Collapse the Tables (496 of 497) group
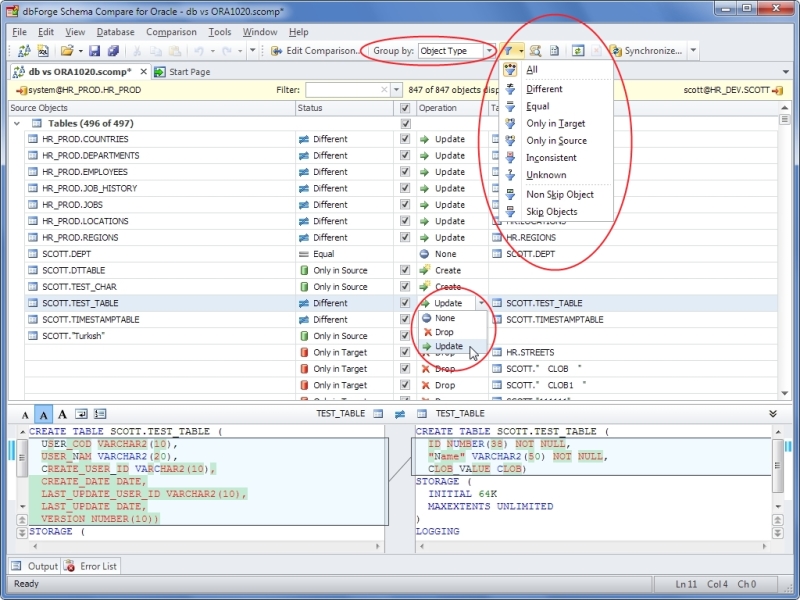Image resolution: width=800 pixels, height=600 pixels. (x=17, y=123)
